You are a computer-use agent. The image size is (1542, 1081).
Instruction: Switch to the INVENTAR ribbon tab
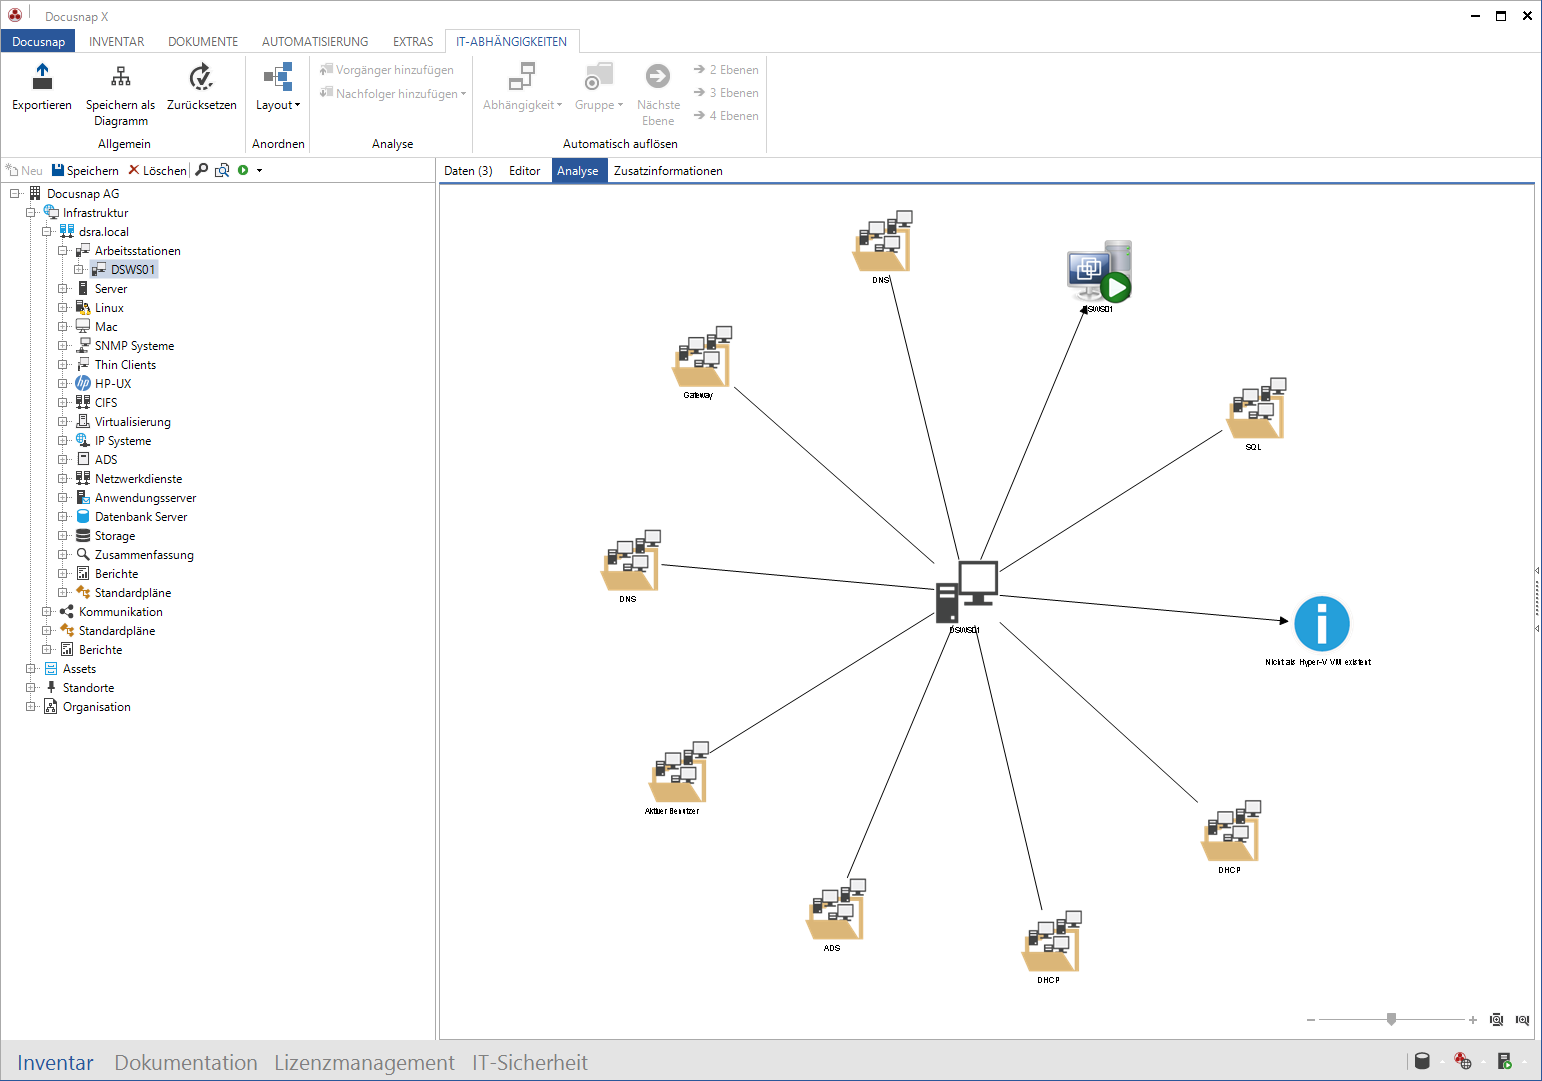[x=116, y=41]
